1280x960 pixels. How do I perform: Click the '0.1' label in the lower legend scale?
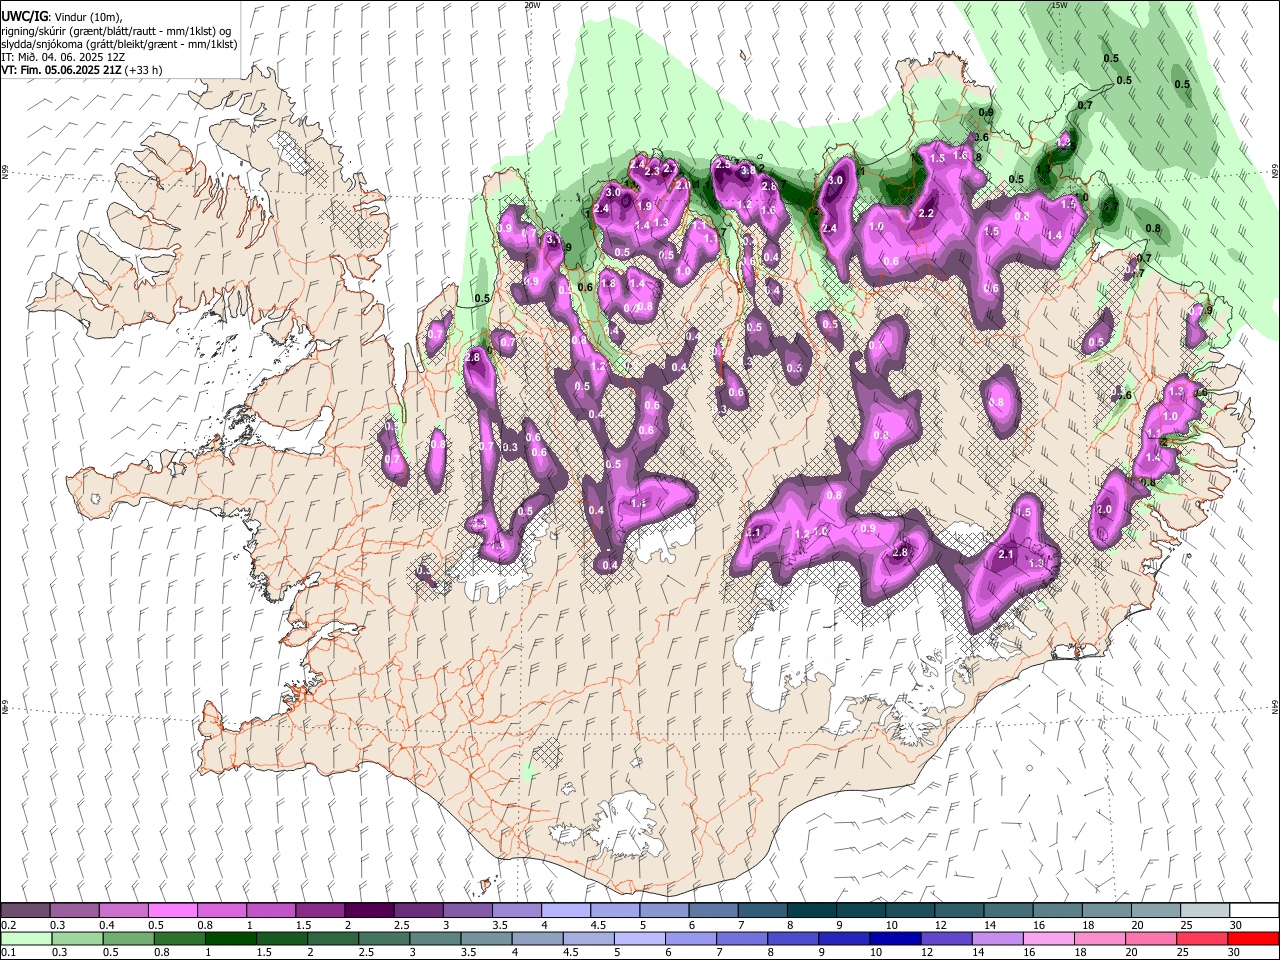pyautogui.click(x=8, y=952)
